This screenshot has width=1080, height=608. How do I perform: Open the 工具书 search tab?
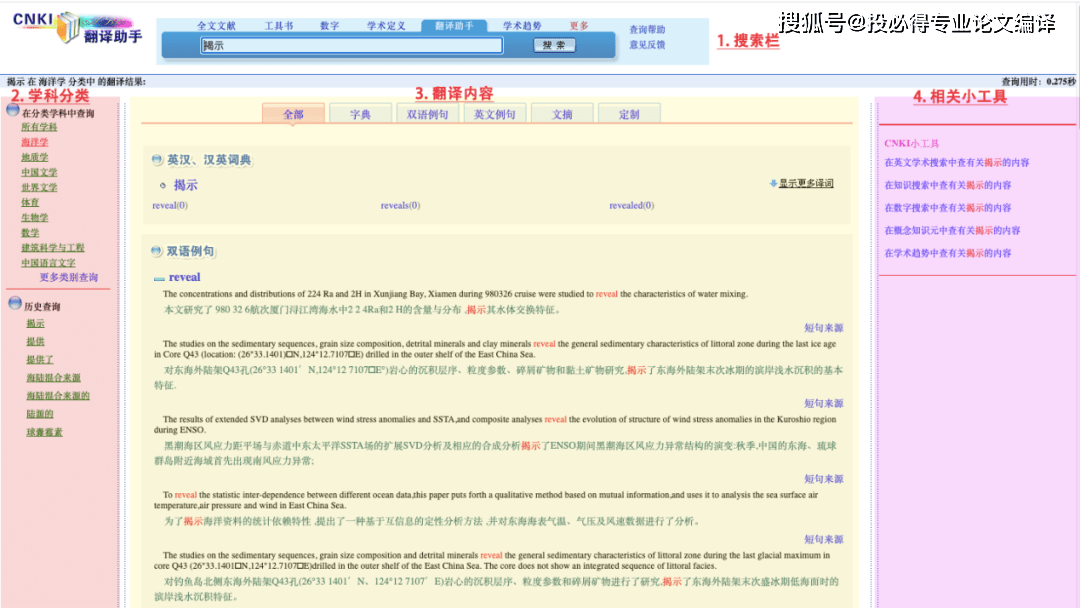(x=279, y=25)
